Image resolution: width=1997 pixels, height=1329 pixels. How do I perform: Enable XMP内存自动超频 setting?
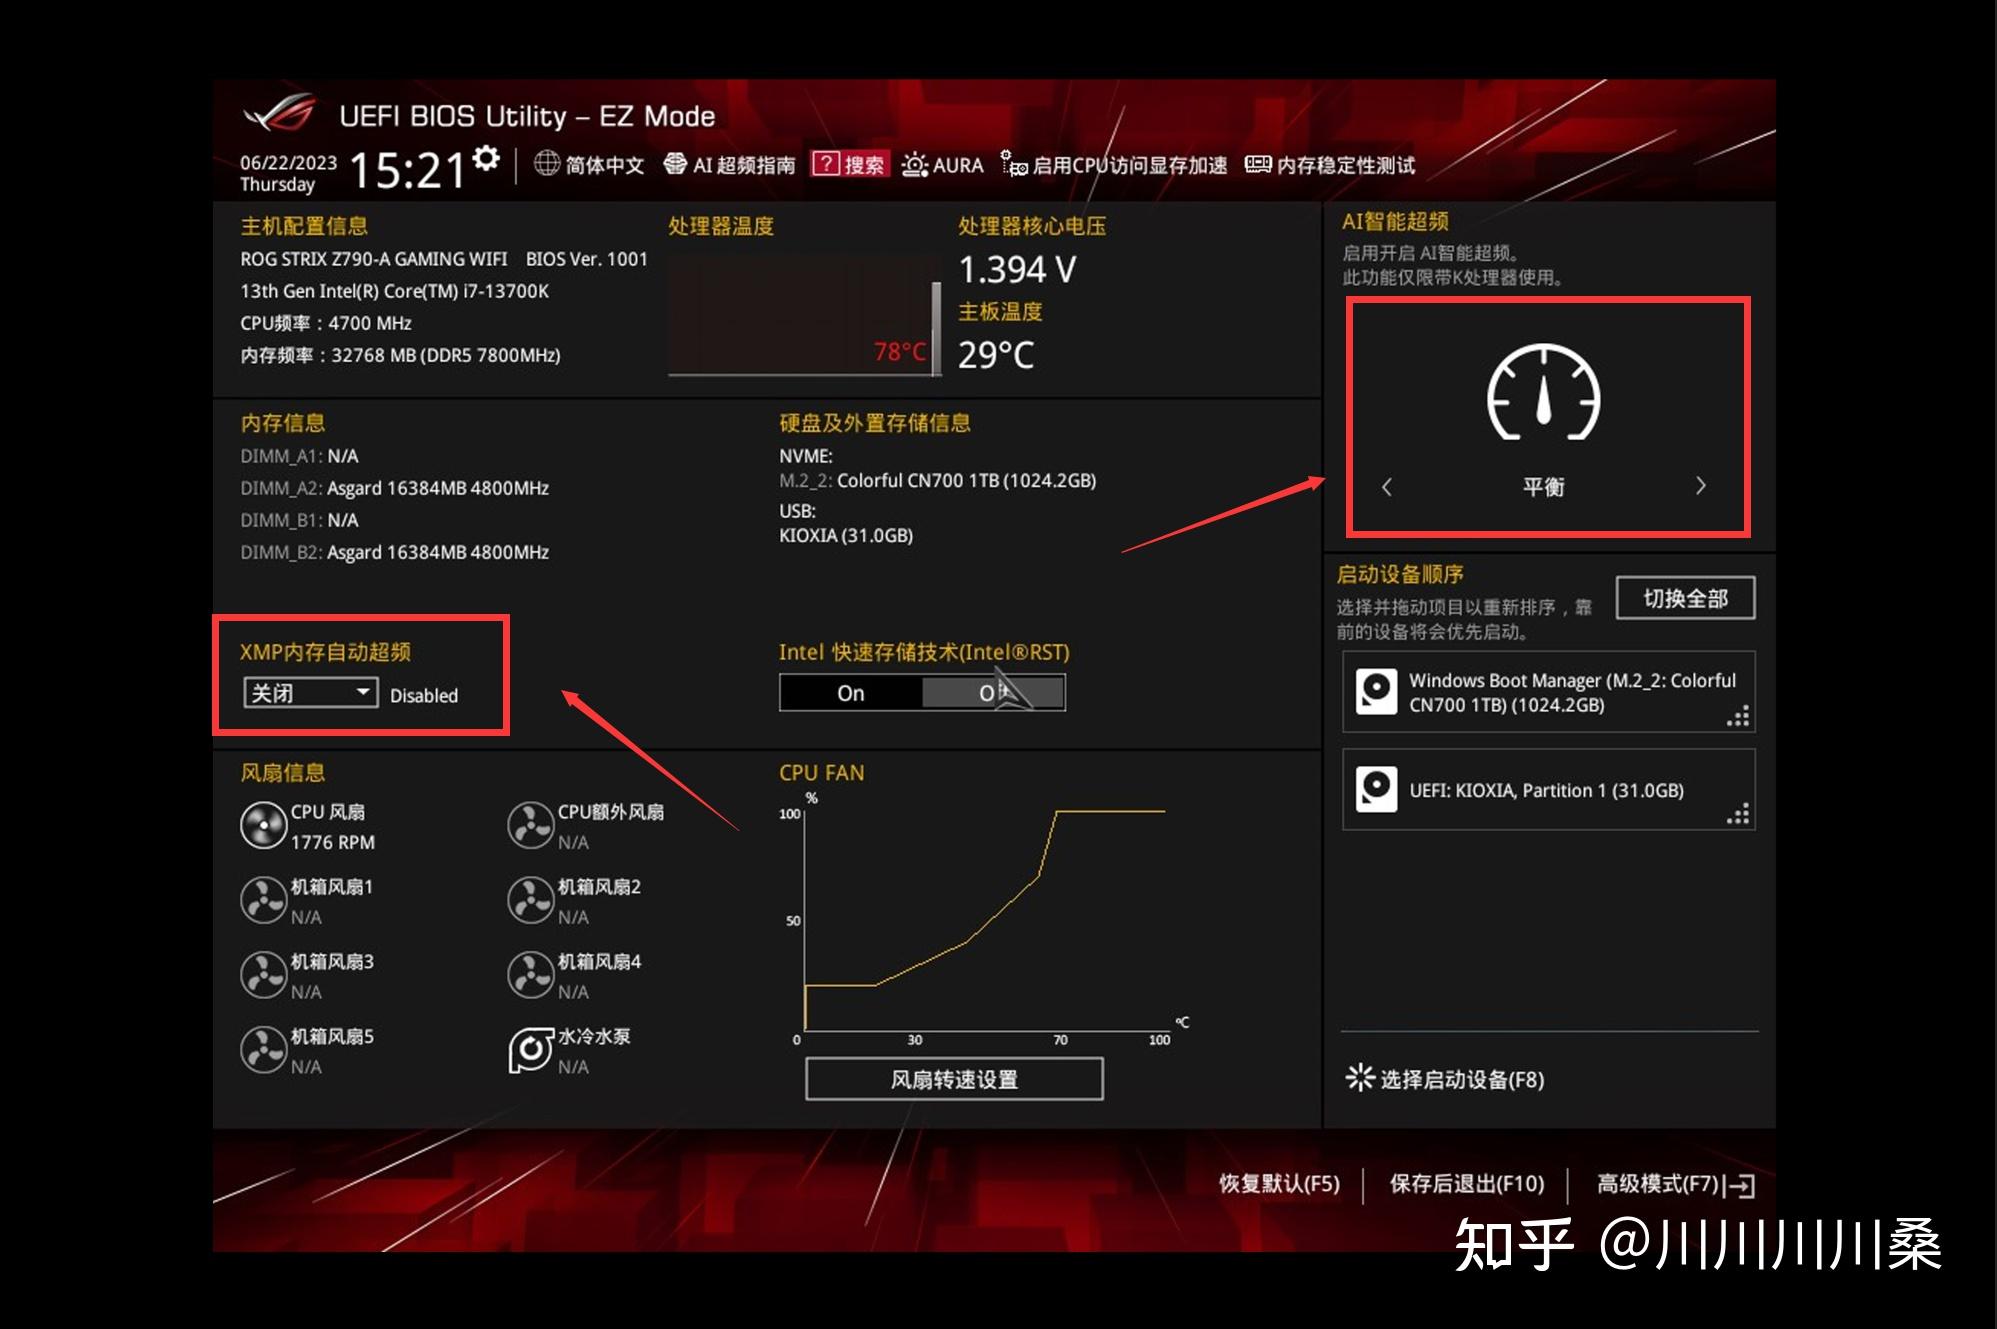click(x=297, y=693)
